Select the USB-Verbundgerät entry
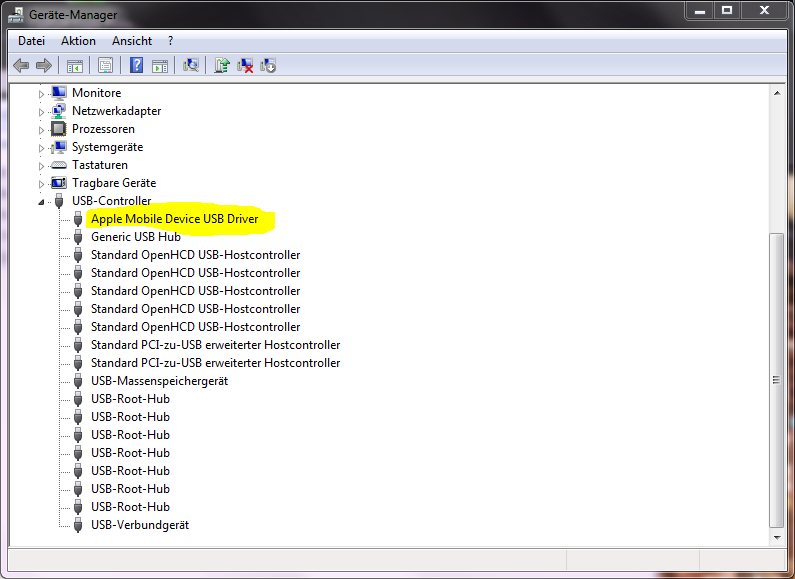Viewport: 795px width, 579px height. [x=140, y=525]
